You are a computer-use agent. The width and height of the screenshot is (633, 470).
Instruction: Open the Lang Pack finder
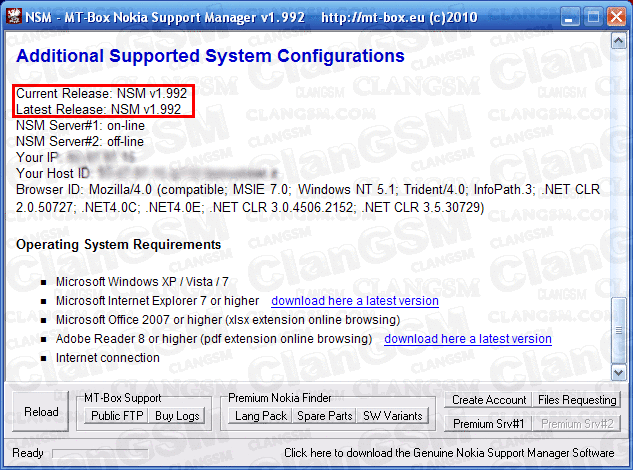point(260,415)
